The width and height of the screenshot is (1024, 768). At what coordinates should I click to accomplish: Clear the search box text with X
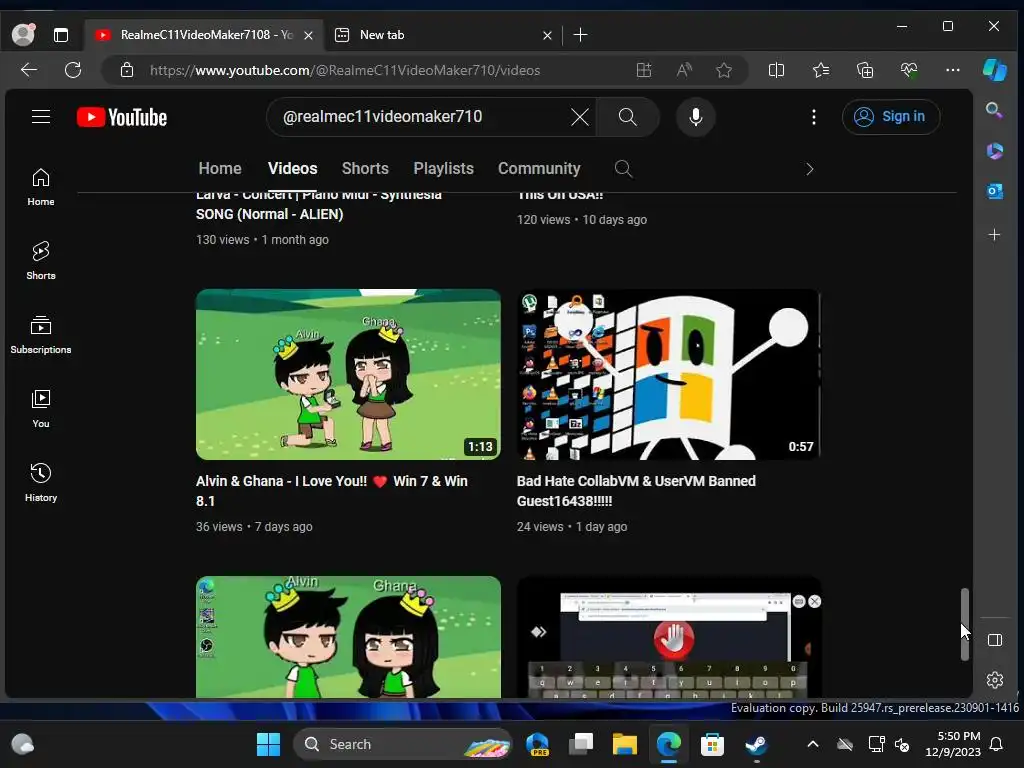(579, 117)
